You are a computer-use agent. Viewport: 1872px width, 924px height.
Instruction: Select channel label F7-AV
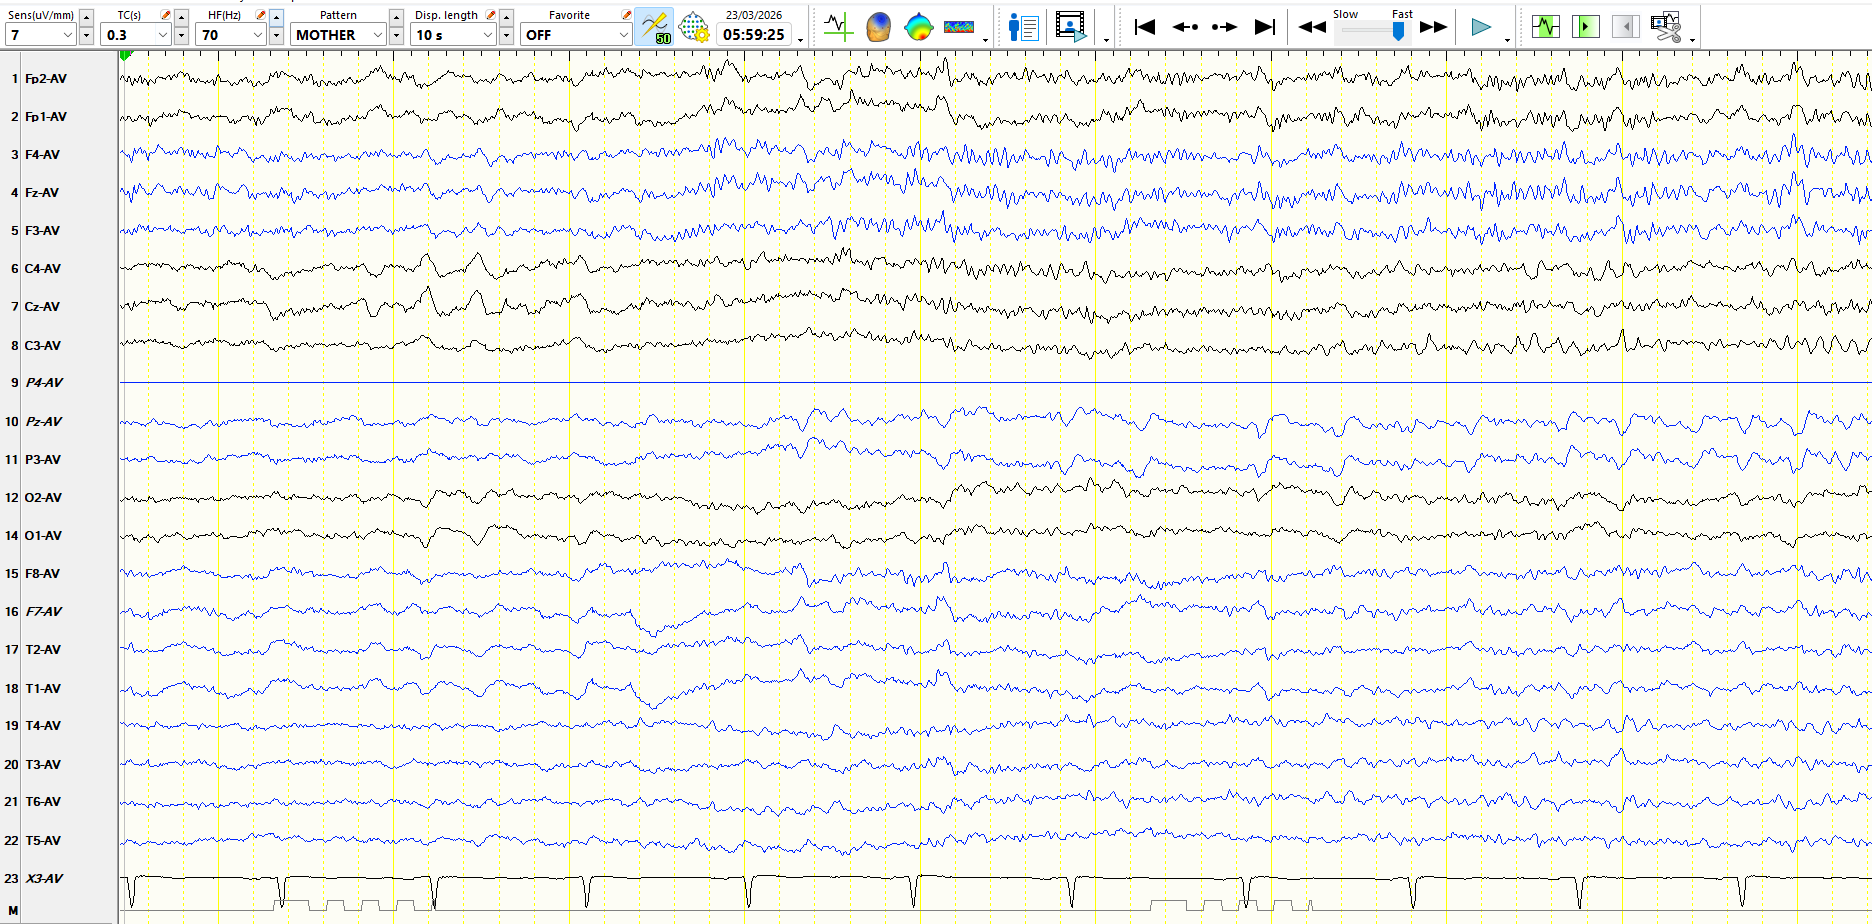click(x=44, y=612)
